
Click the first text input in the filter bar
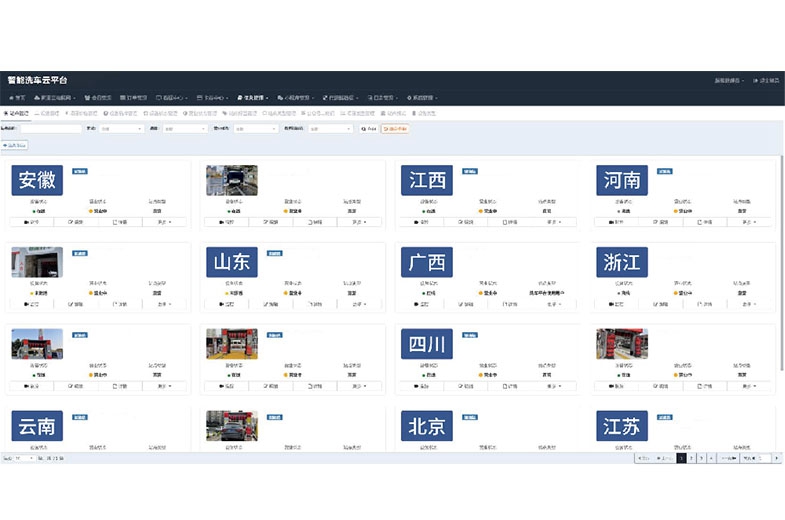[x=50, y=129]
